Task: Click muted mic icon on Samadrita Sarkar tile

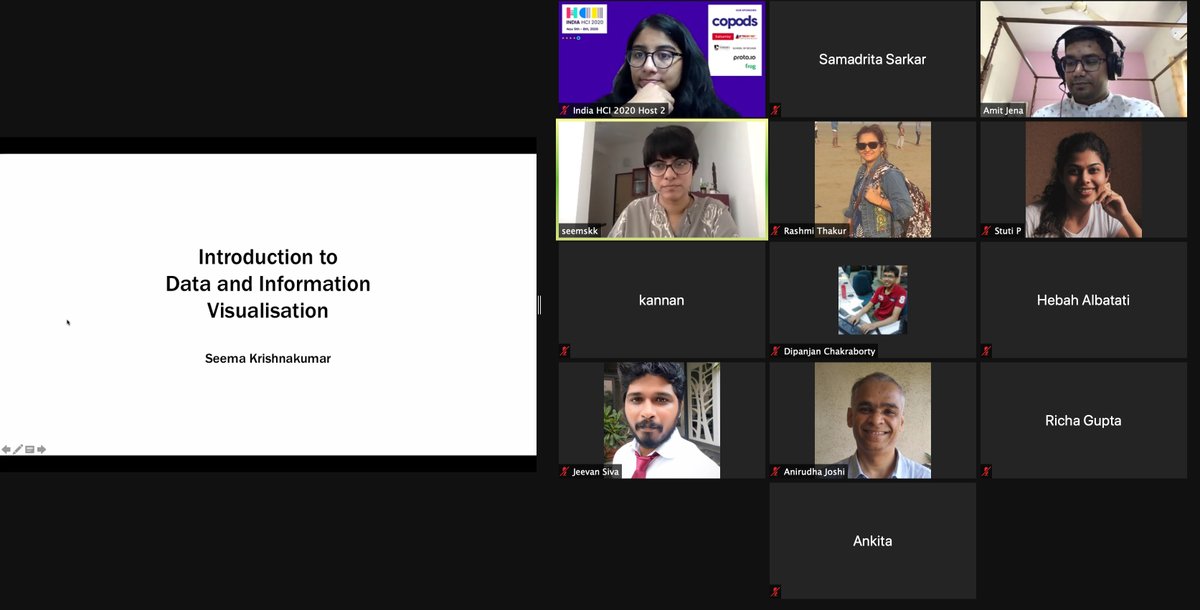Action: pos(775,110)
